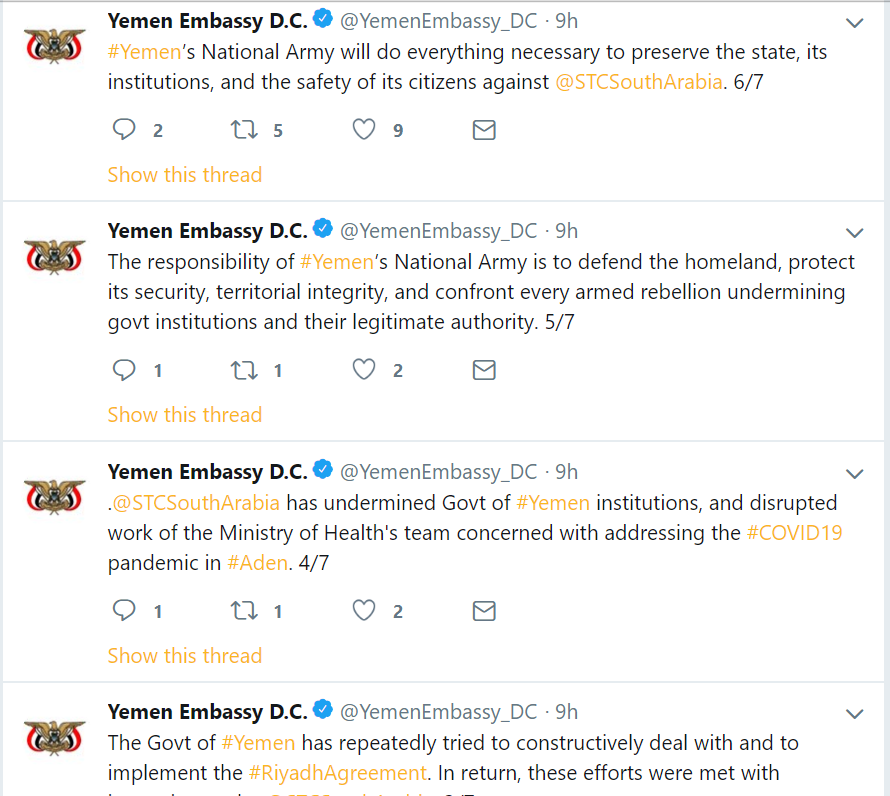Like the 6/7 tweet with 9 likes
Image resolution: width=890 pixels, height=796 pixels.
tap(364, 130)
